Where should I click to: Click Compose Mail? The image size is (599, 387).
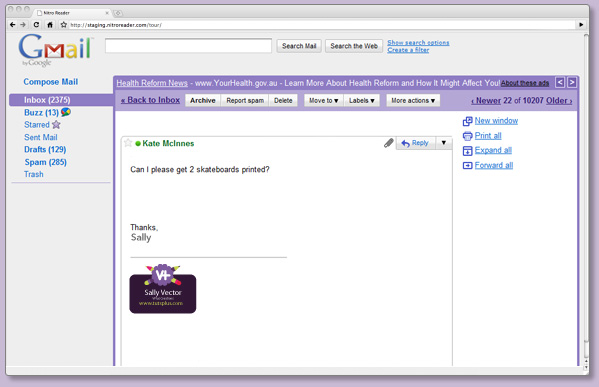(50, 82)
